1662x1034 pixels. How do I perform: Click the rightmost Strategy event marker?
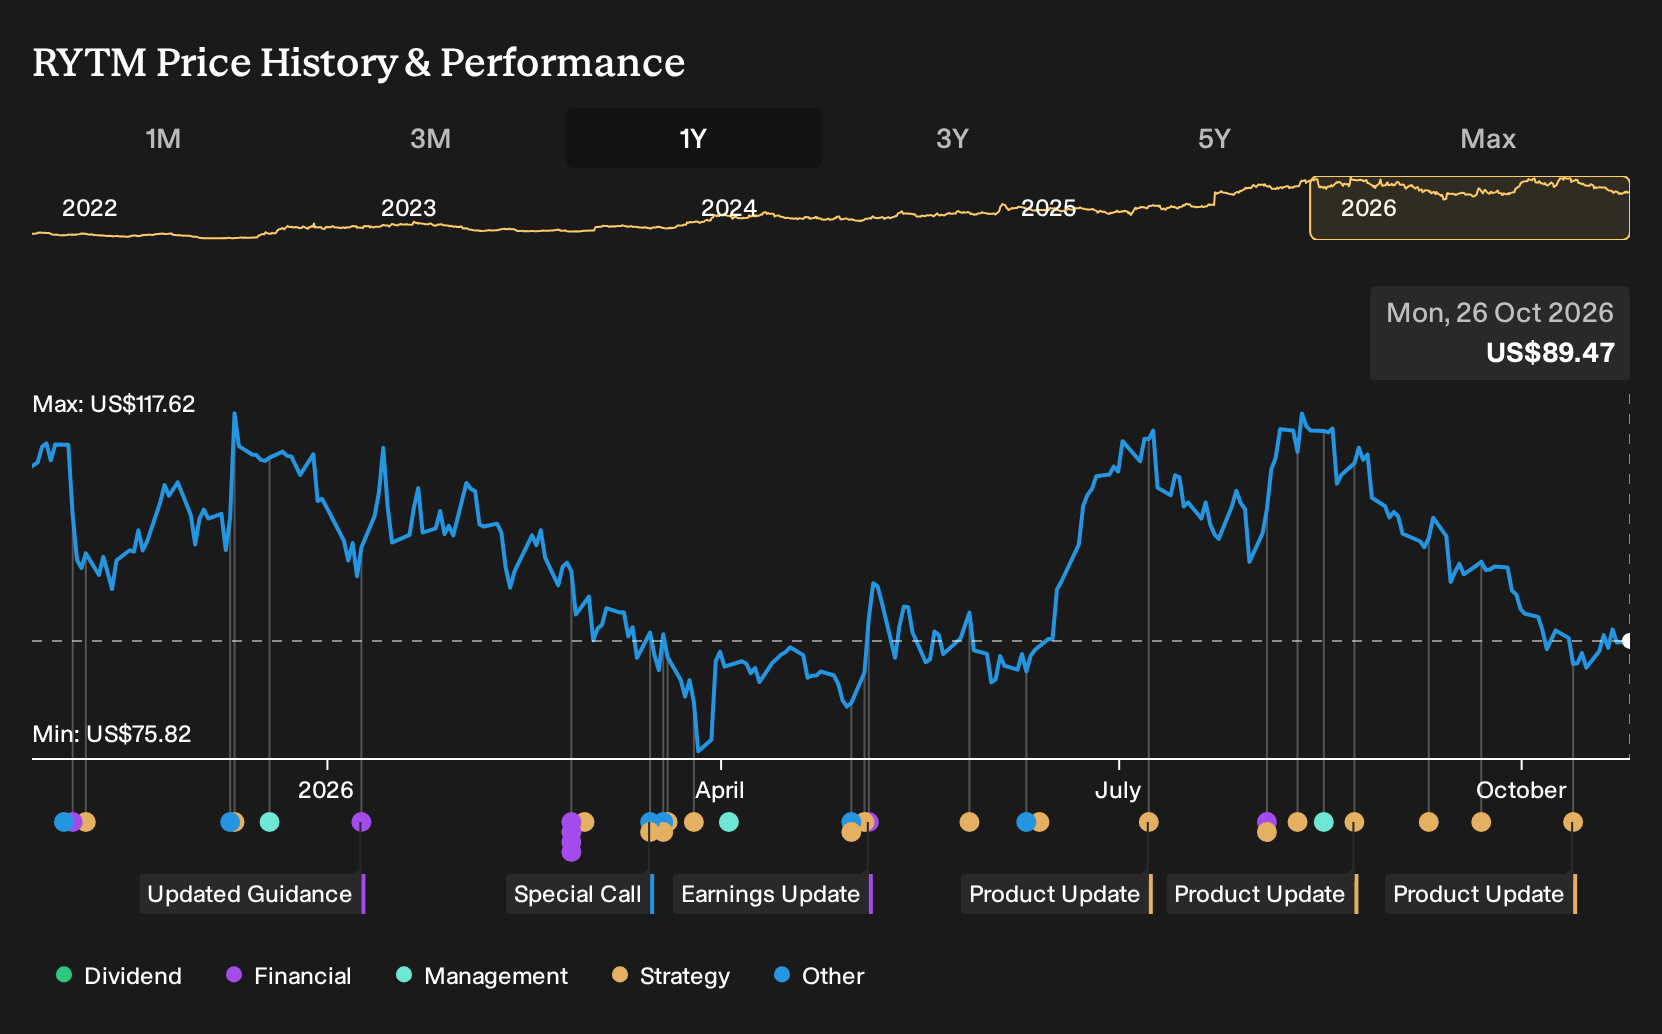1573,822
